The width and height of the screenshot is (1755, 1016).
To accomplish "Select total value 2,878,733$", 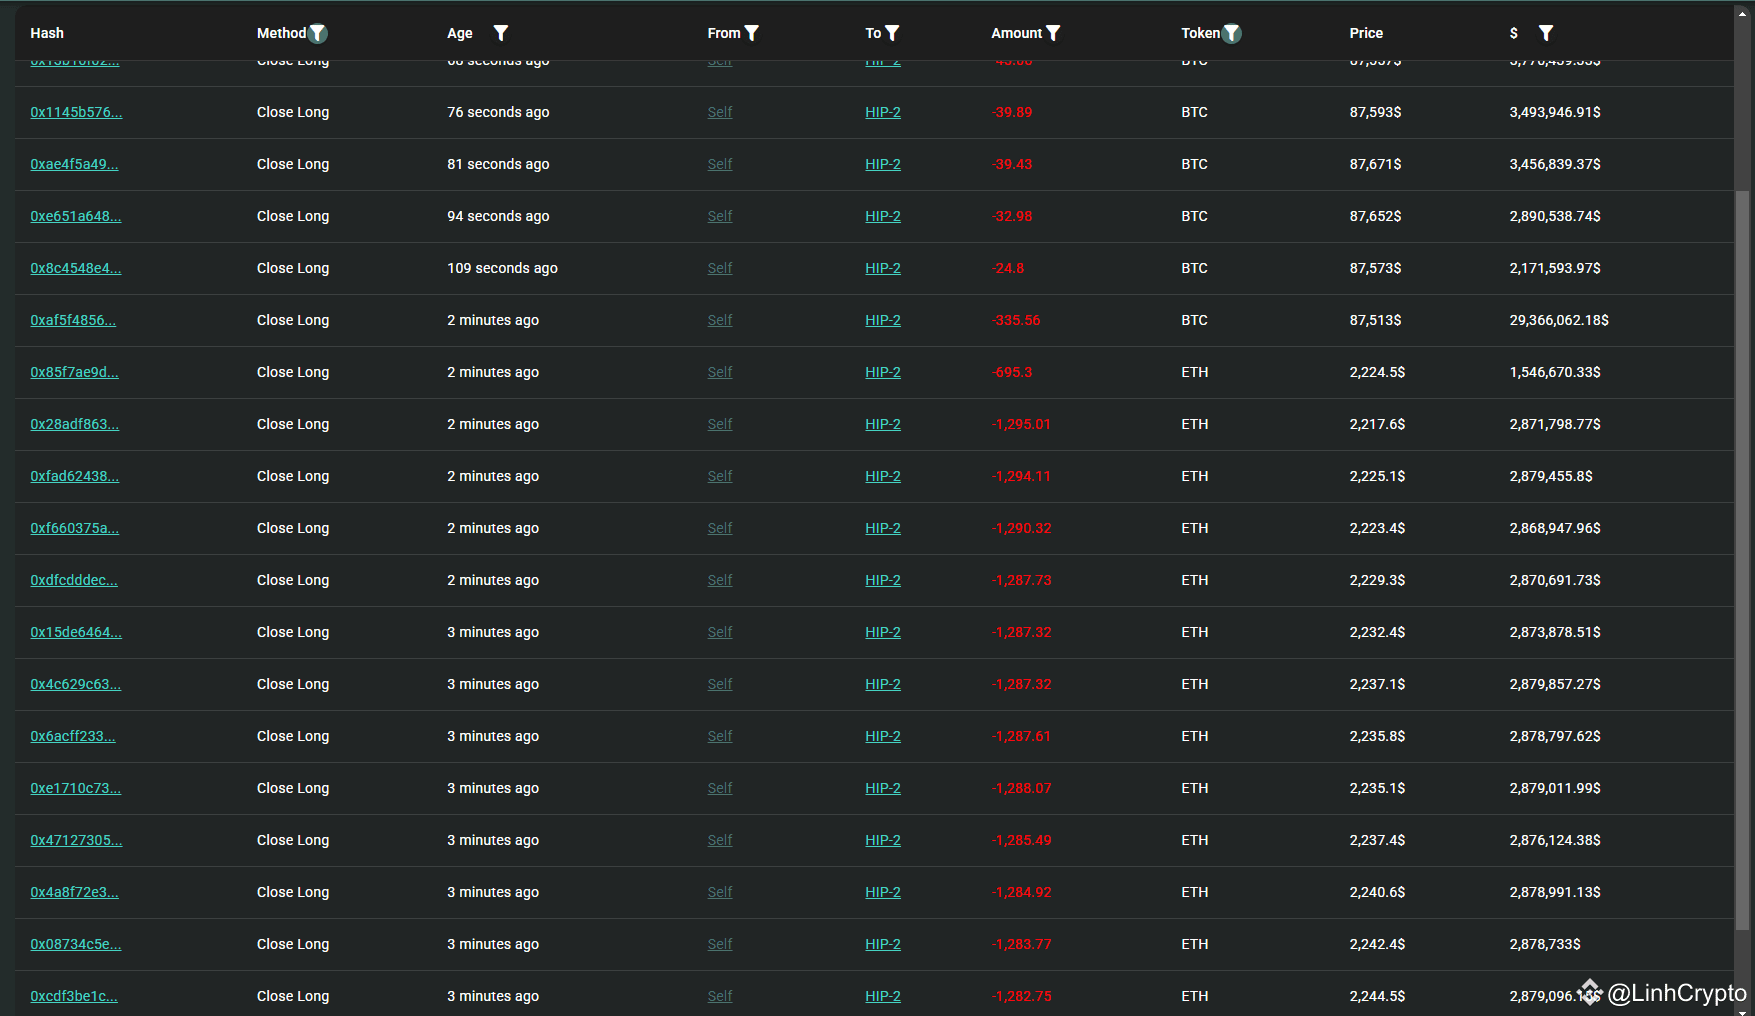I will click(1545, 944).
